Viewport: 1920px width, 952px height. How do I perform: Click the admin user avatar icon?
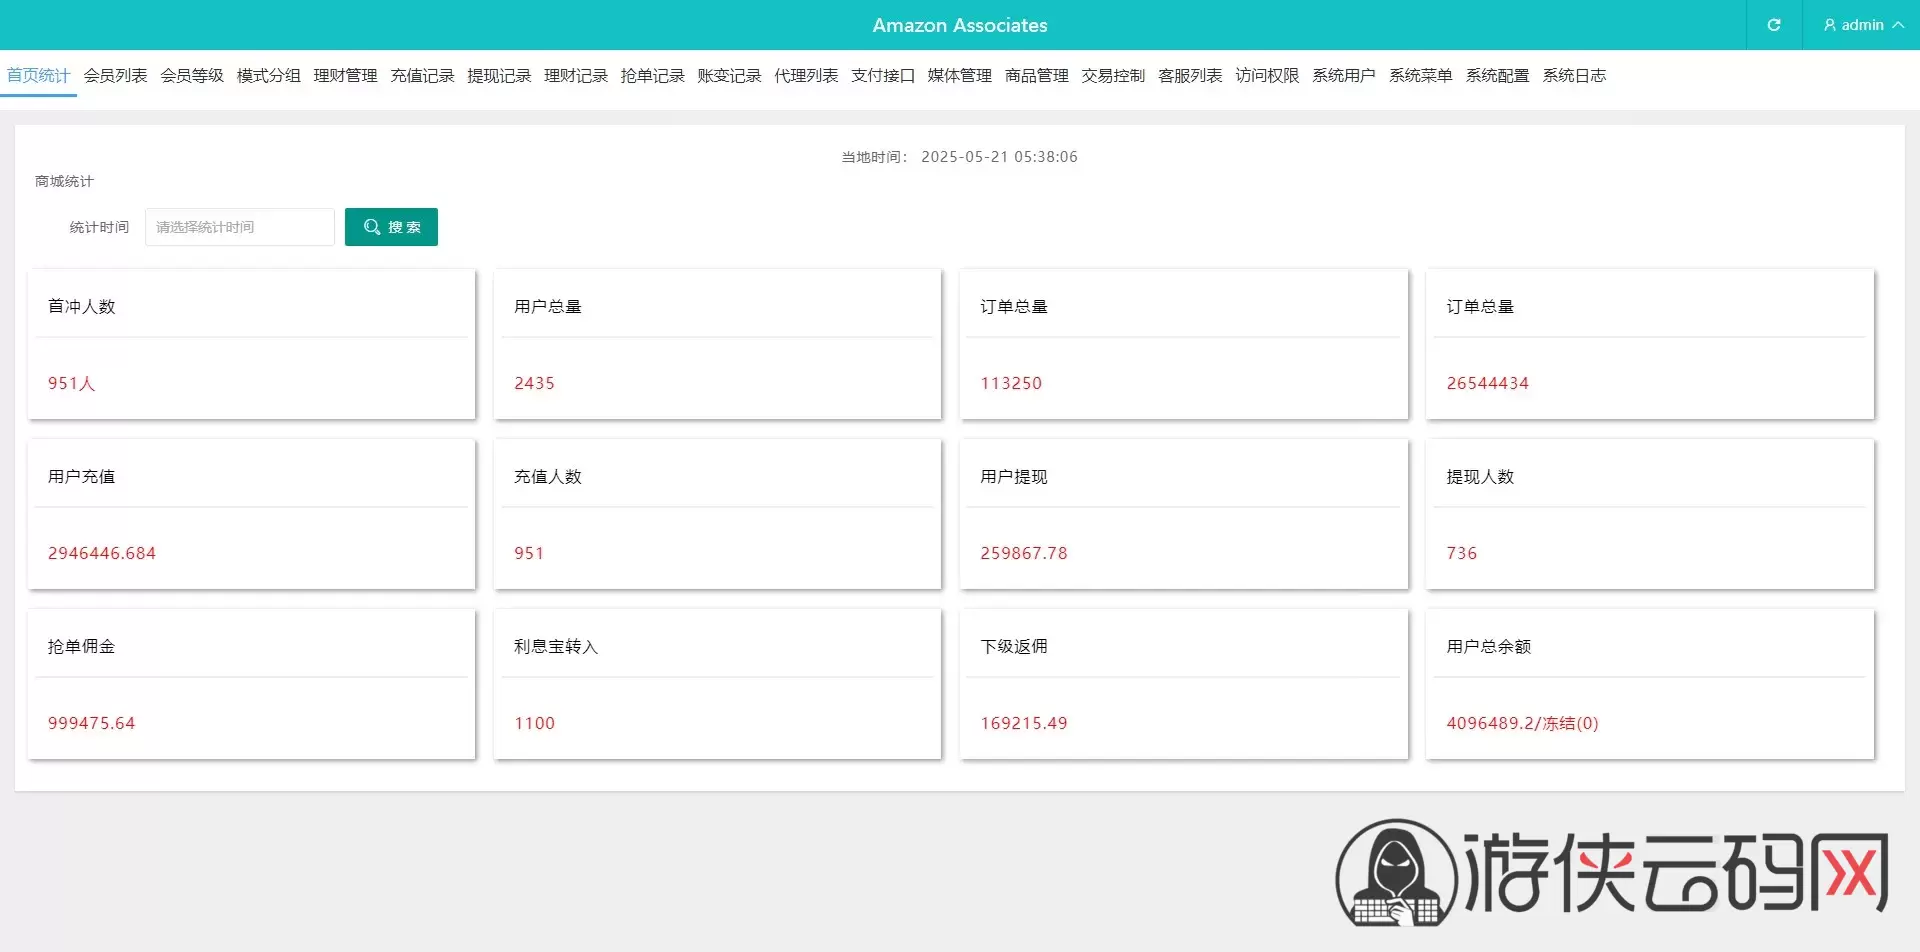pyautogui.click(x=1829, y=25)
